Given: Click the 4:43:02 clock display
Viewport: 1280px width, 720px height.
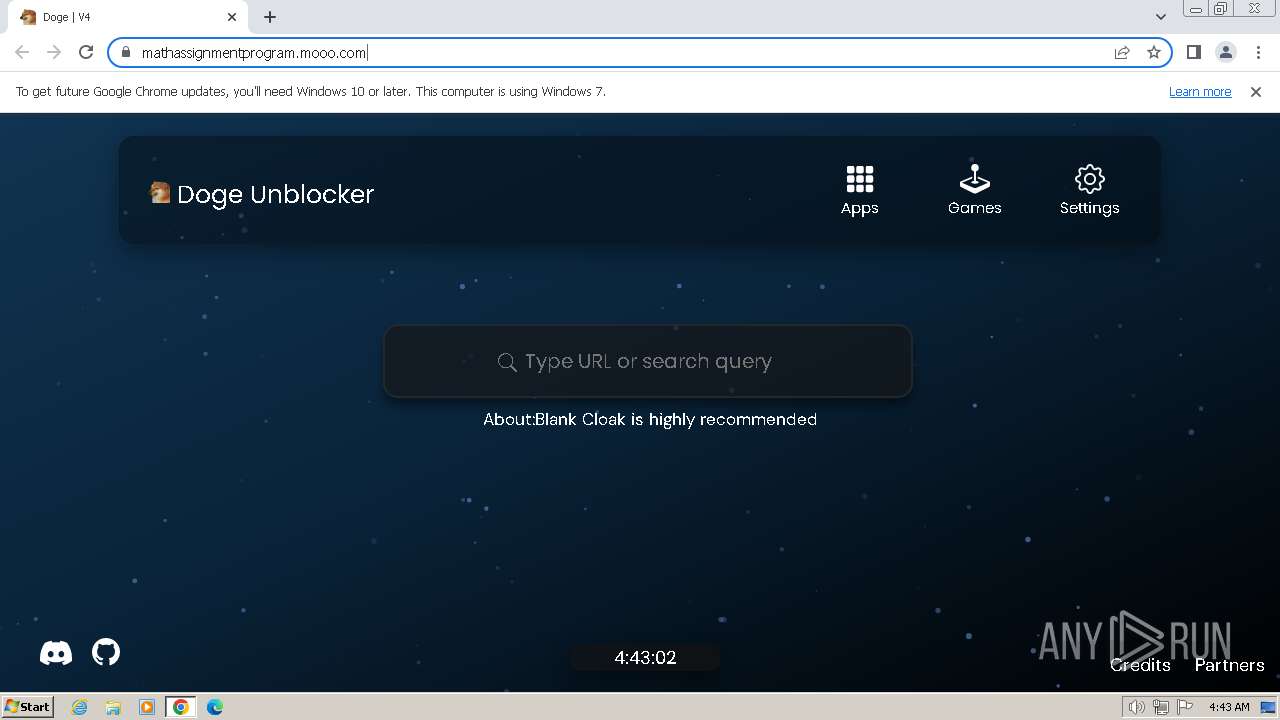Looking at the screenshot, I should pos(645,657).
